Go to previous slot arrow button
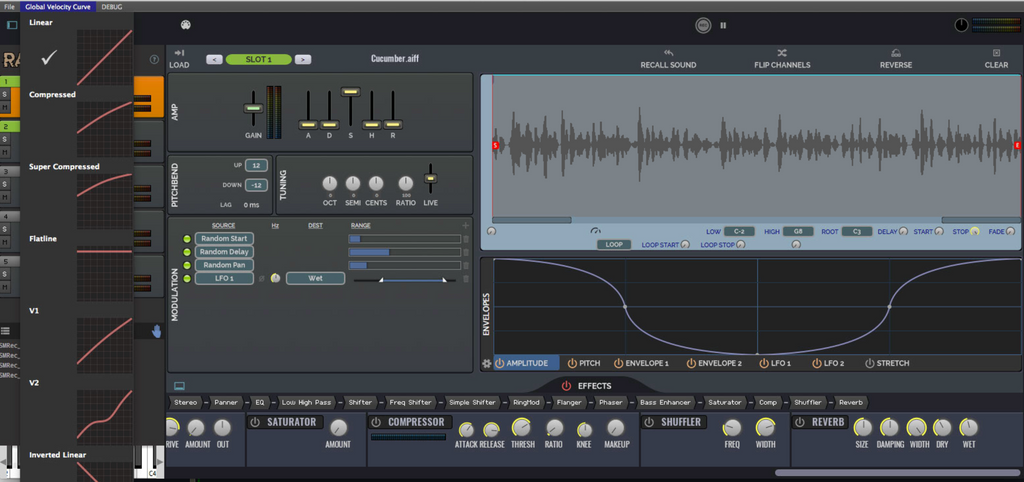Image resolution: width=1024 pixels, height=482 pixels. pos(214,59)
